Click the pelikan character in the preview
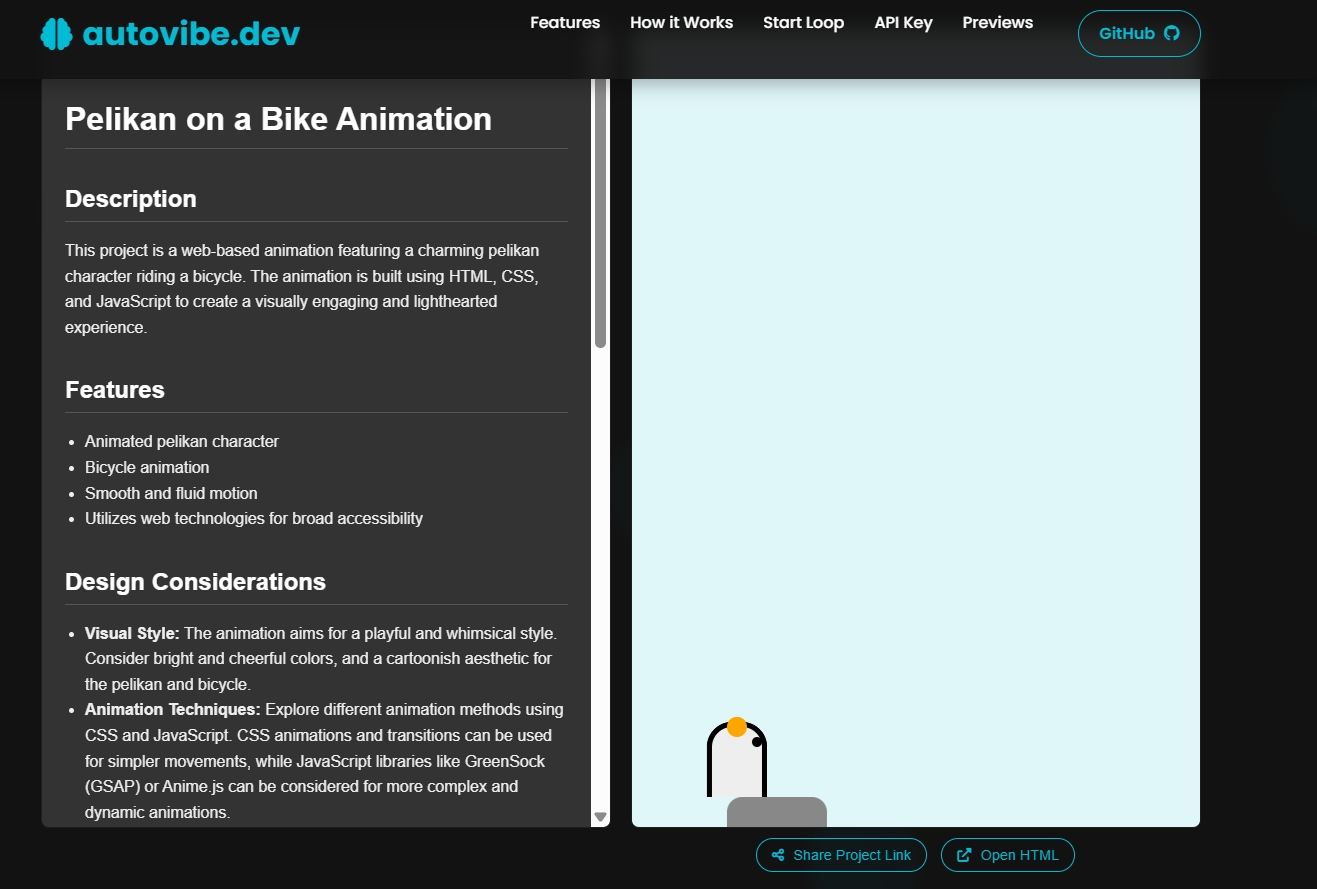1317x889 pixels. [x=737, y=758]
